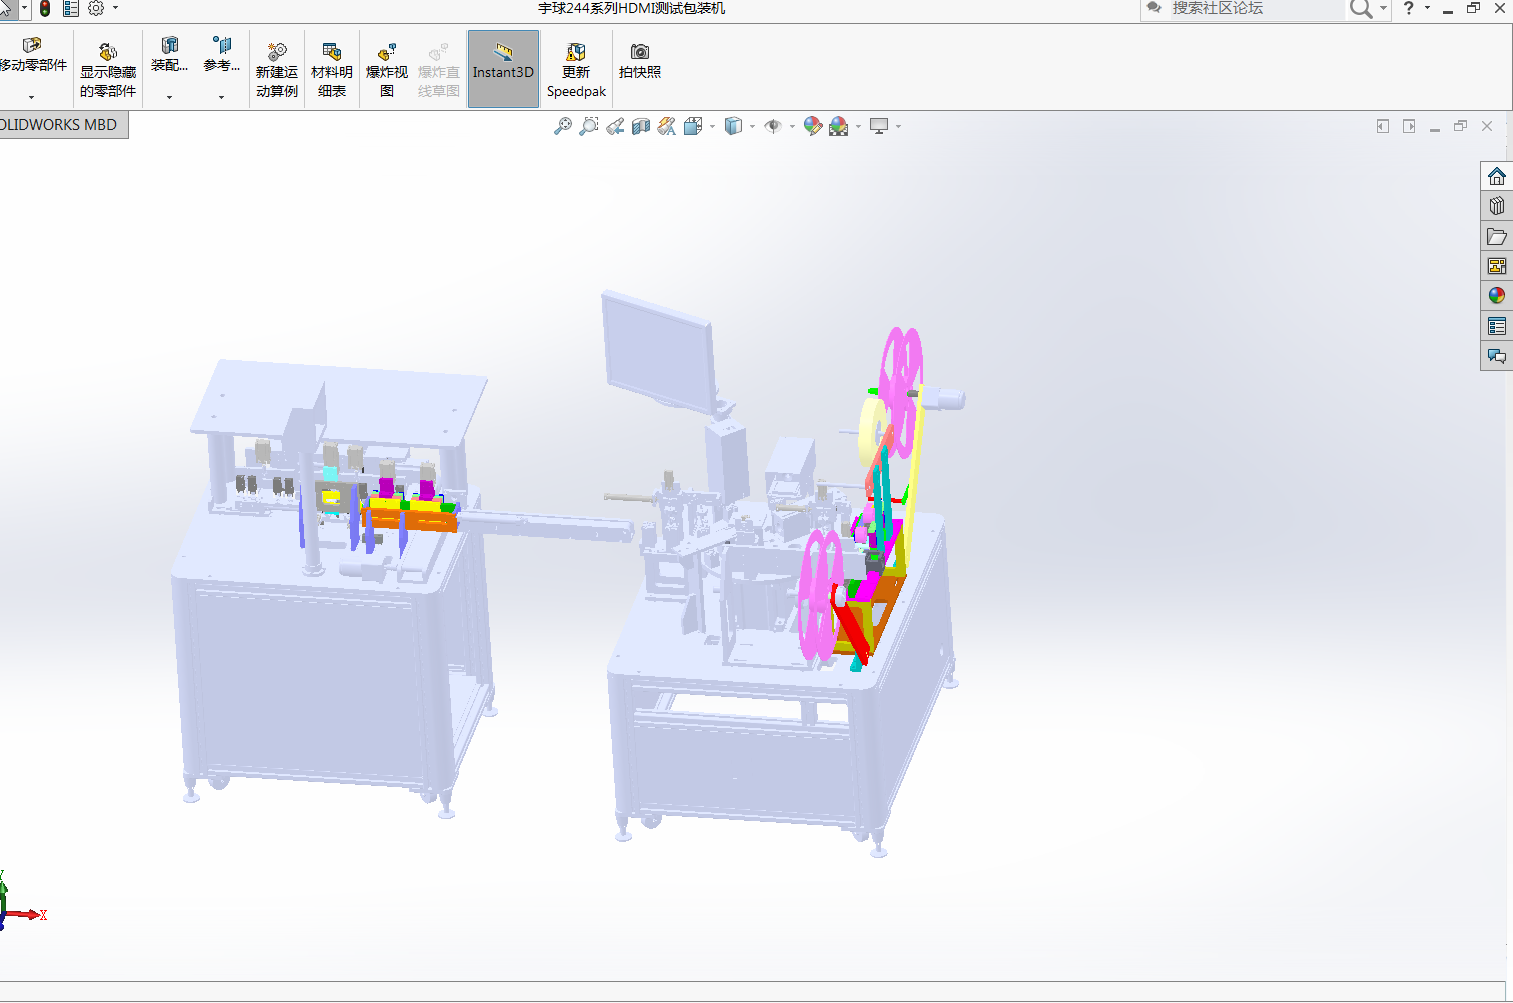Activate the Section View icon
Screen dimensions: 1513x1003
pos(641,126)
